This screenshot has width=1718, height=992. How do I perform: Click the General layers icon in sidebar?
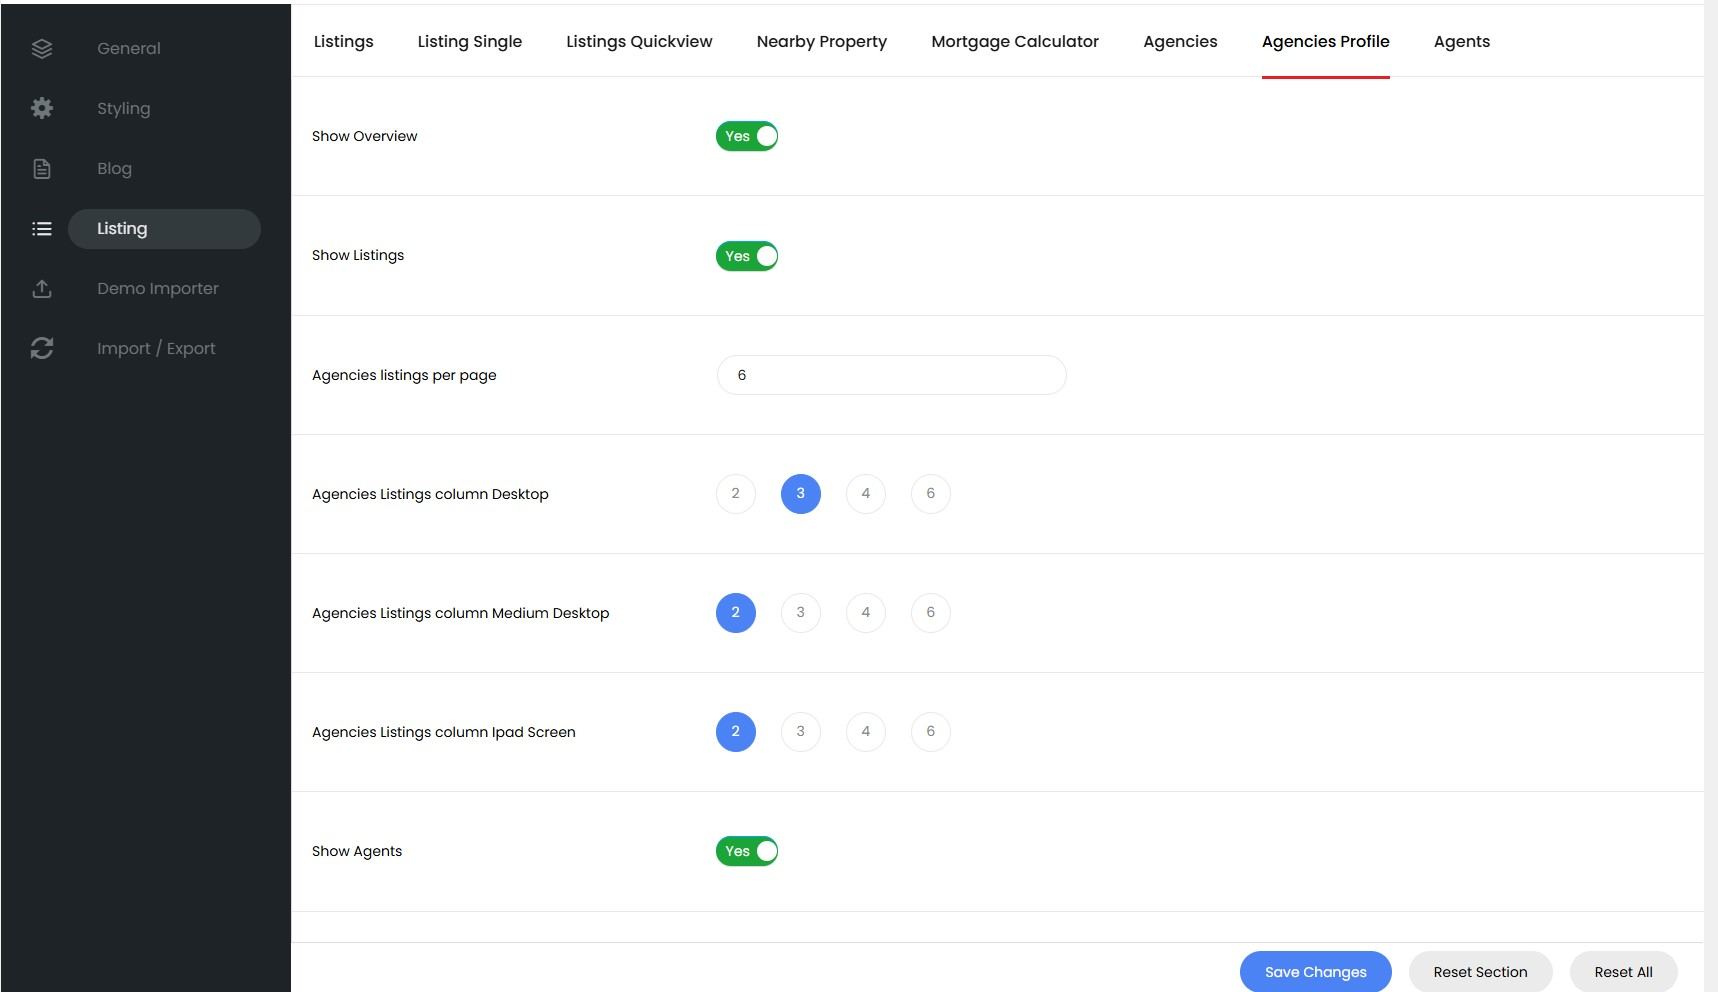coord(42,48)
